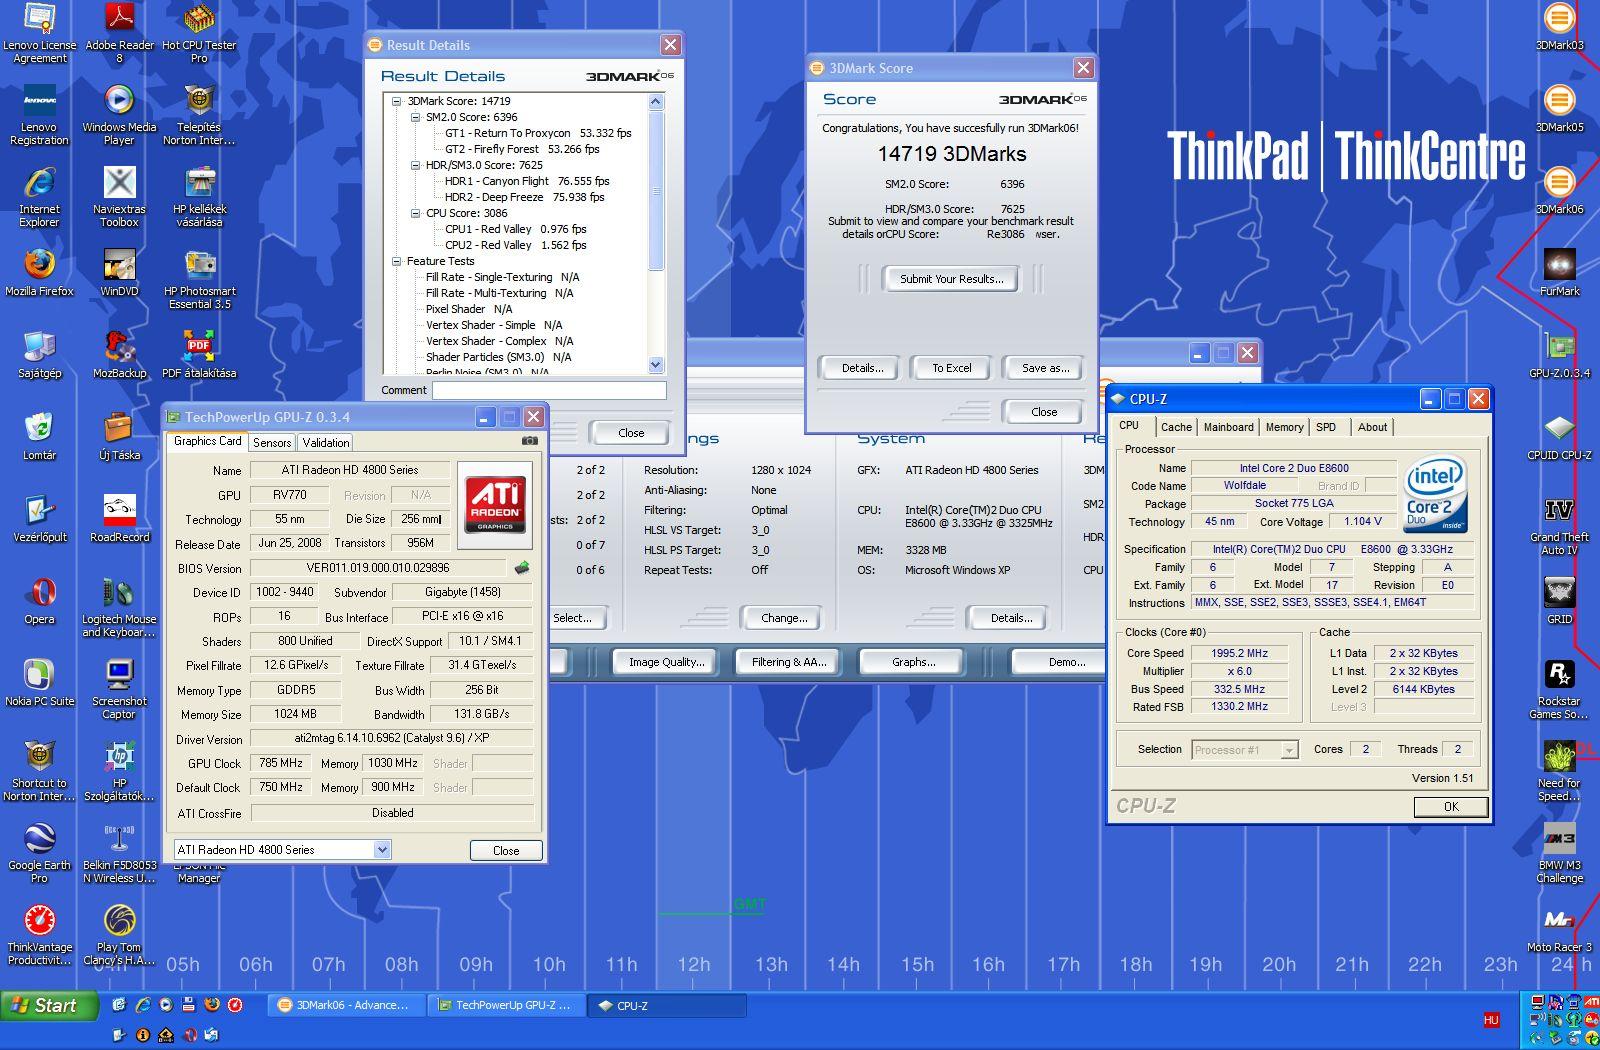Select the BMW M3 Challenge desktop icon

click(1559, 854)
